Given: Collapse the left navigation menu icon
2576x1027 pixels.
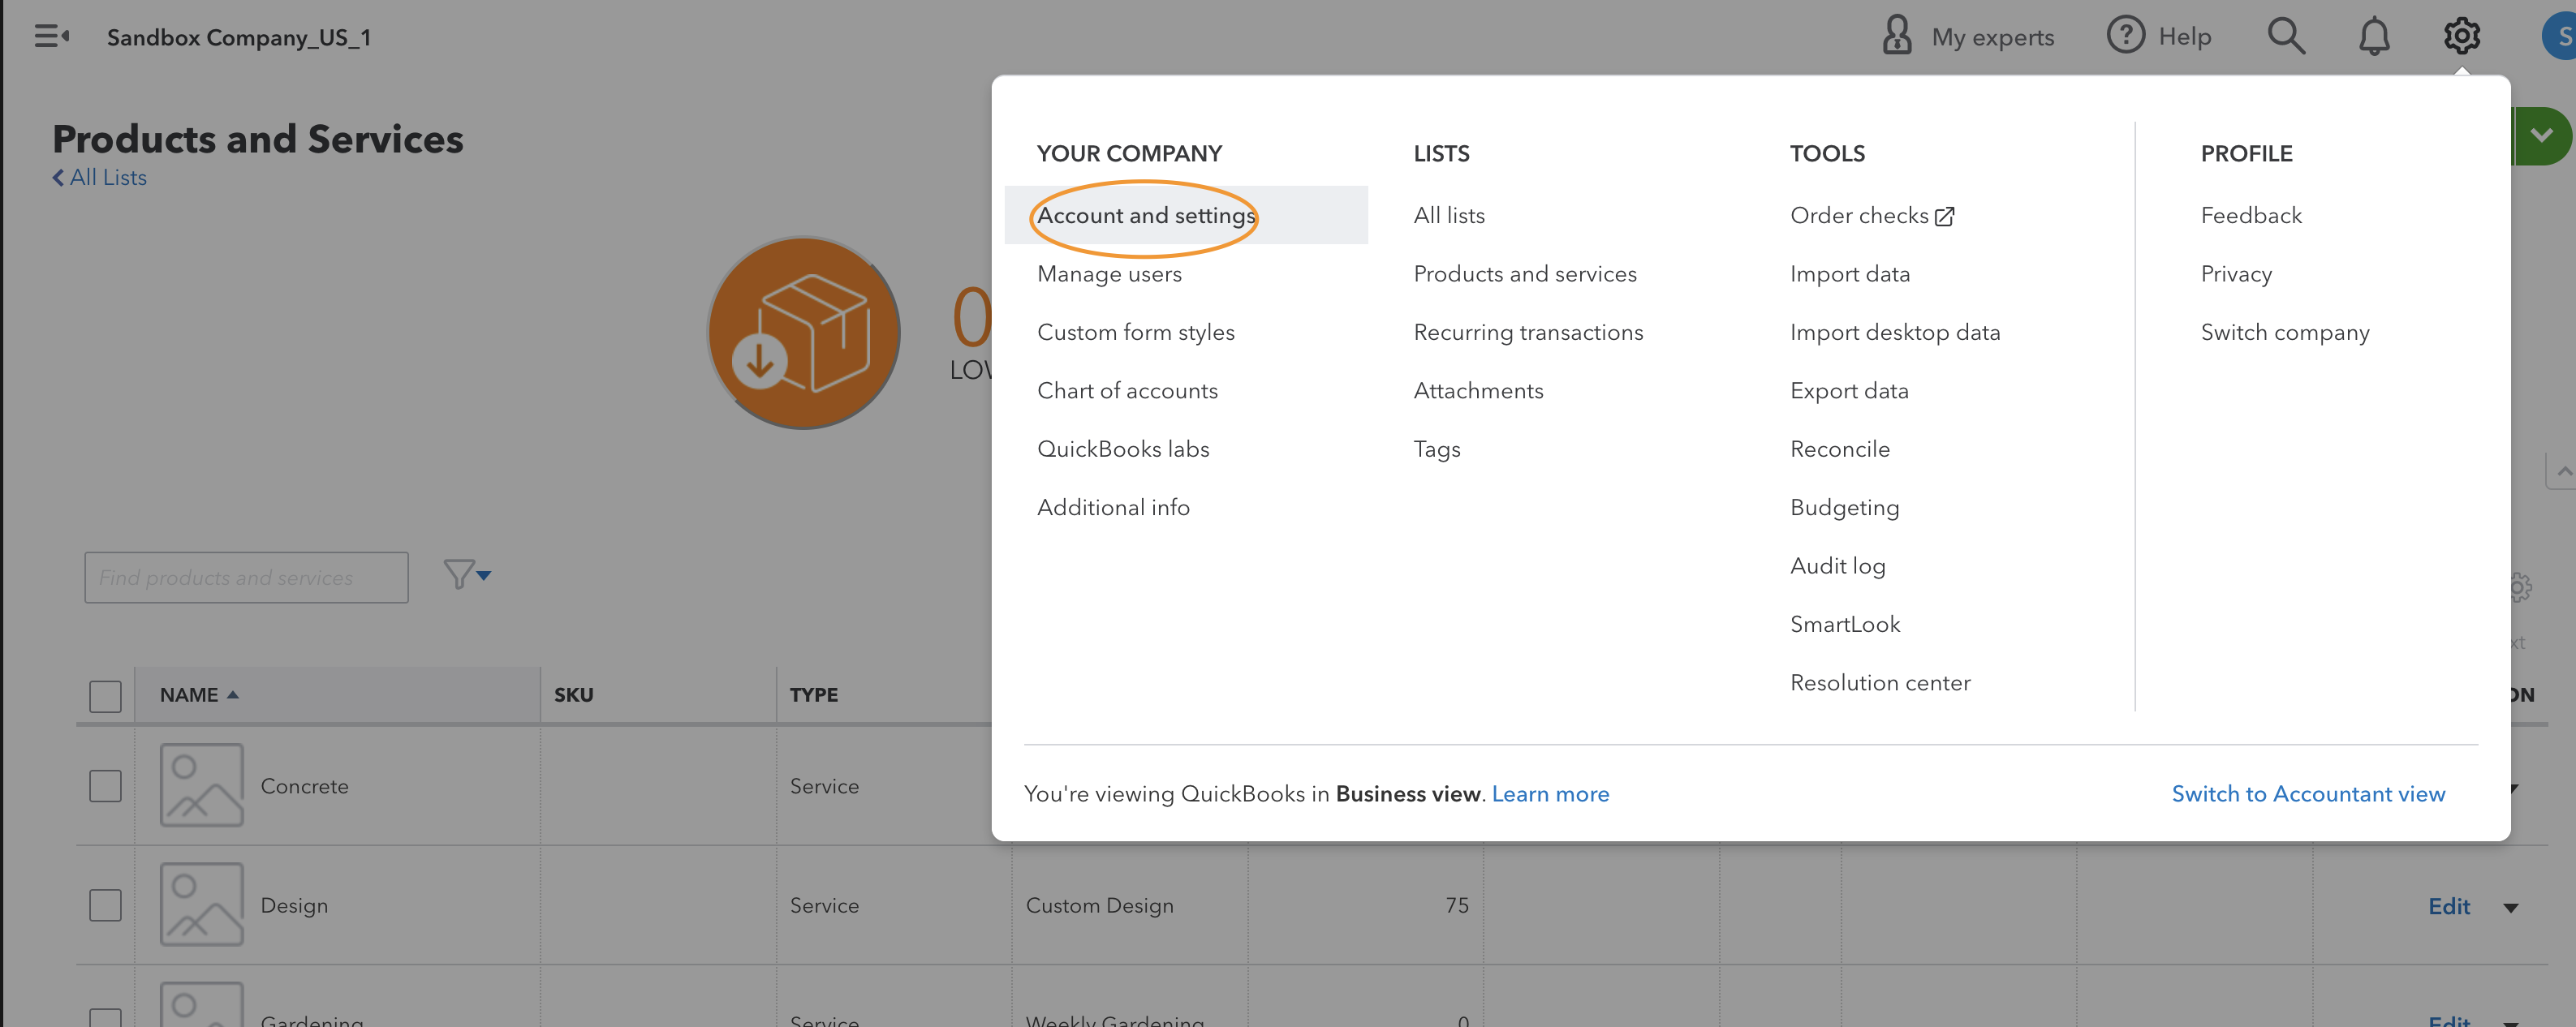Looking at the screenshot, I should tap(51, 37).
